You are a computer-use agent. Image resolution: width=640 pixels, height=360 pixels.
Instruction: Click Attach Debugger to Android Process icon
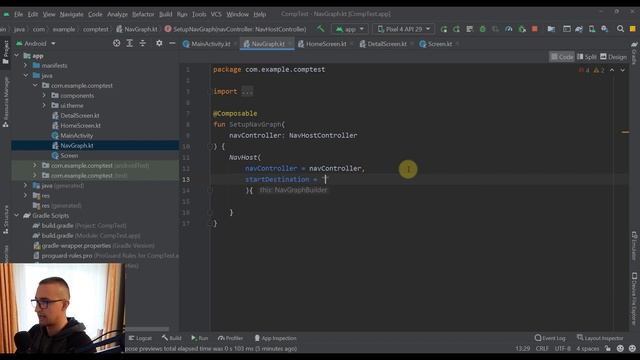click(x=522, y=29)
